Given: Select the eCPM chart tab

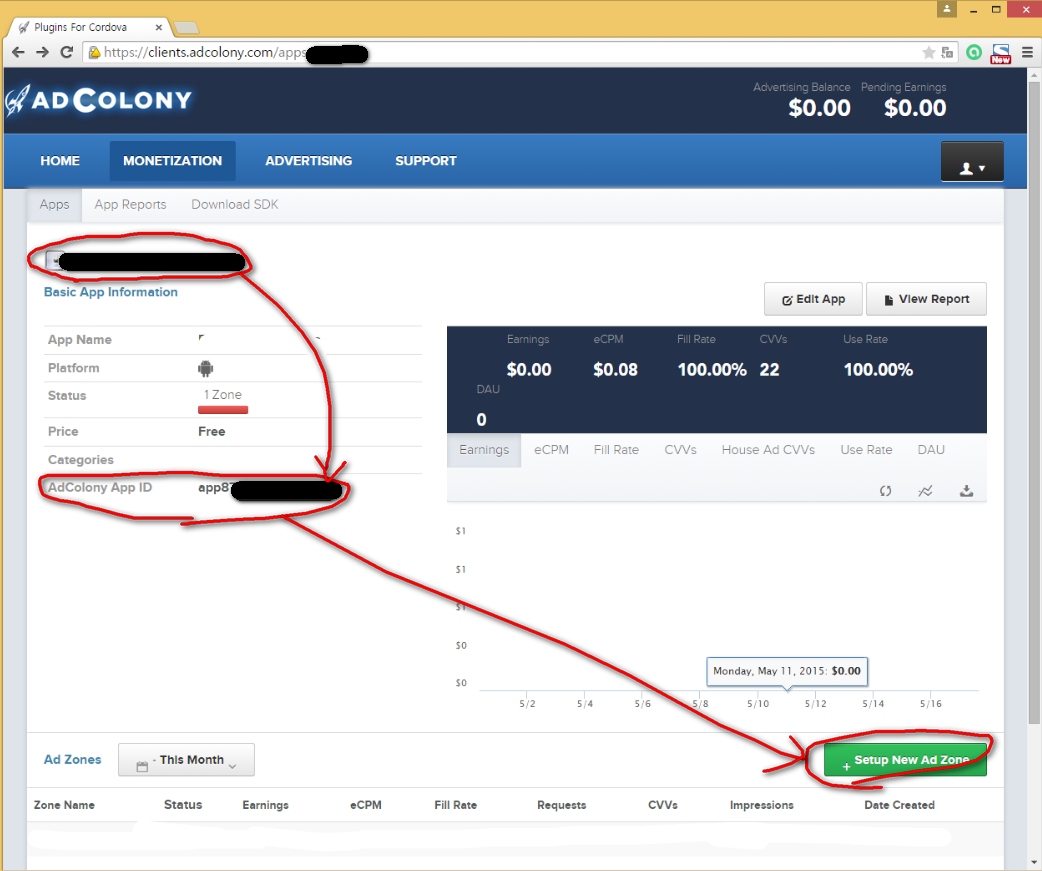Looking at the screenshot, I should pos(551,450).
